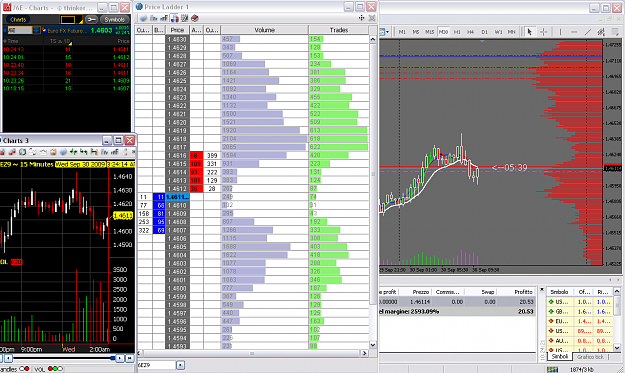Switch chart to M15 timeframe

[x=430, y=32]
